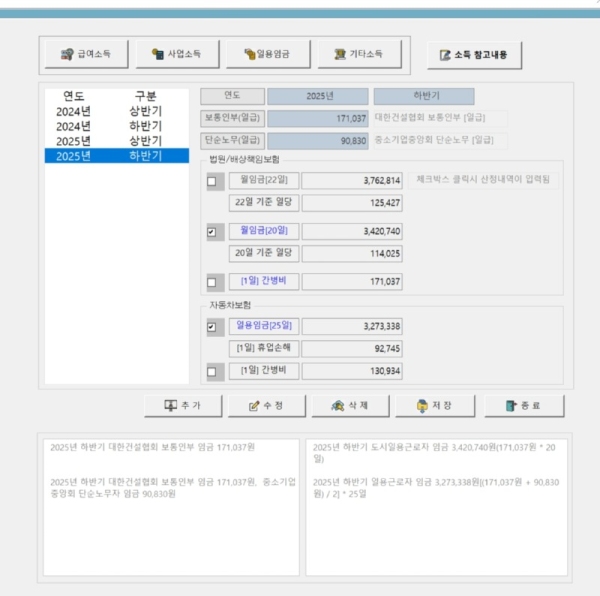Image resolution: width=600 pixels, height=596 pixels.
Task: Click the 월임금[20일] value 3,420,740
Action: click(352, 231)
